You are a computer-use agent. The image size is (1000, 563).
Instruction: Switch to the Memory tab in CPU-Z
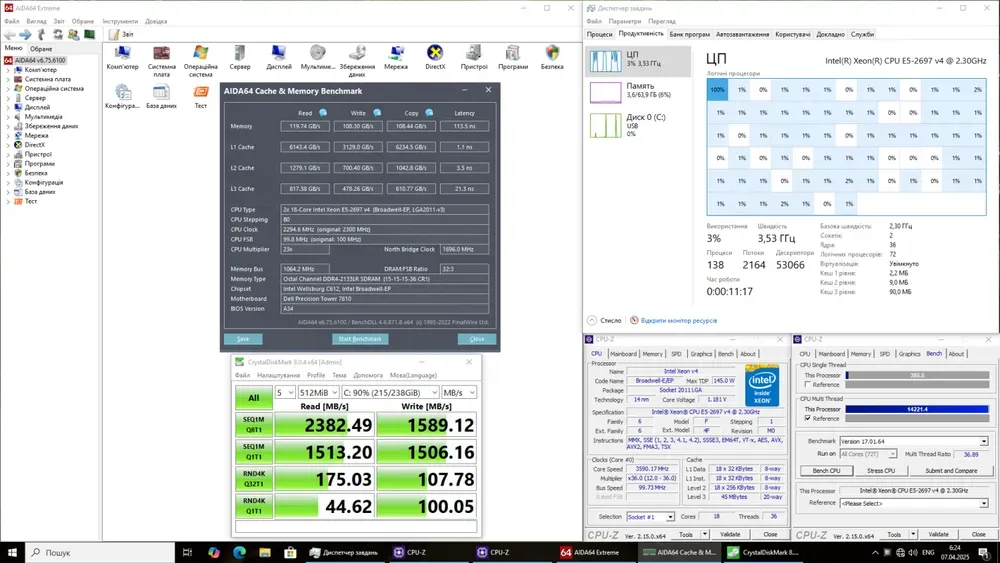point(652,353)
